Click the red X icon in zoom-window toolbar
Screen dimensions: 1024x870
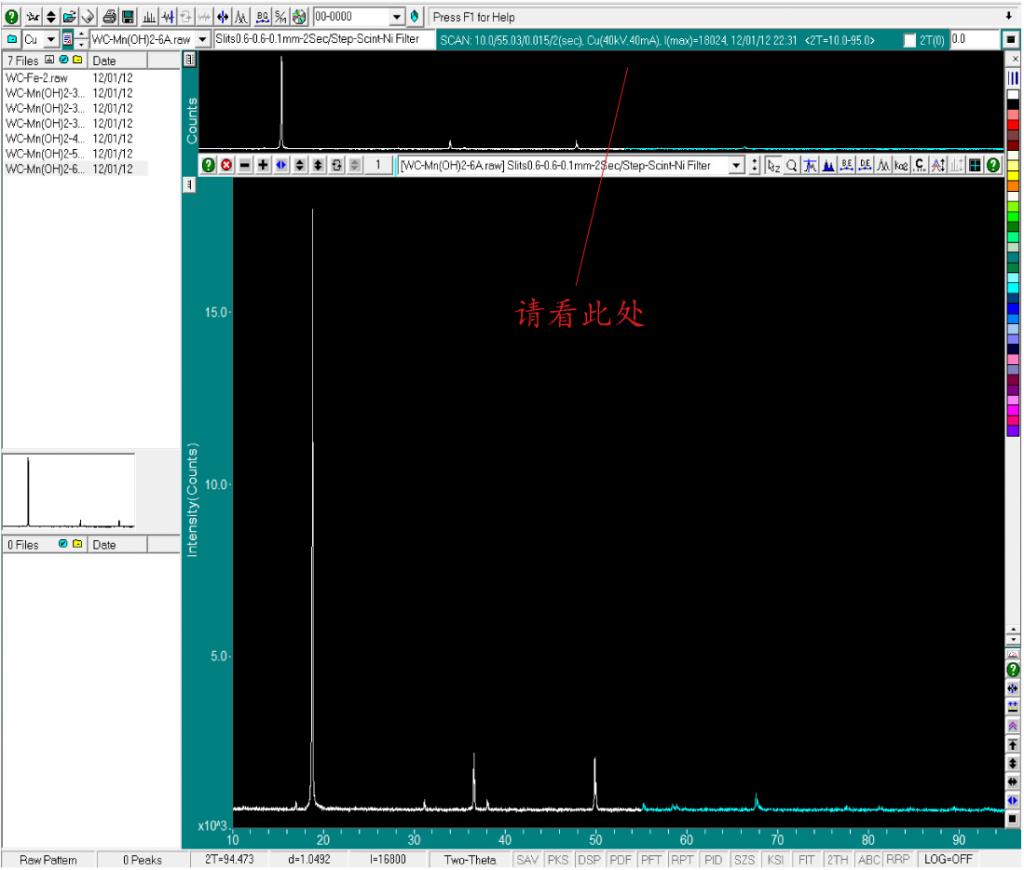(227, 165)
